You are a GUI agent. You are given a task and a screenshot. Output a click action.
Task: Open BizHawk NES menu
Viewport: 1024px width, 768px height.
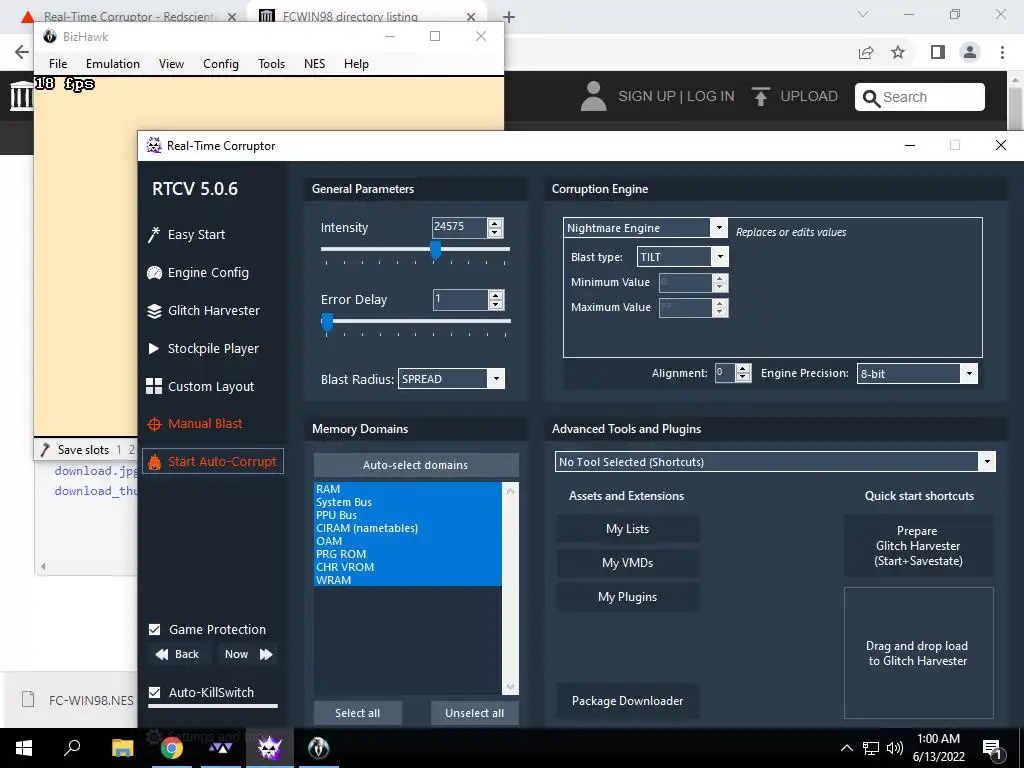pyautogui.click(x=314, y=64)
